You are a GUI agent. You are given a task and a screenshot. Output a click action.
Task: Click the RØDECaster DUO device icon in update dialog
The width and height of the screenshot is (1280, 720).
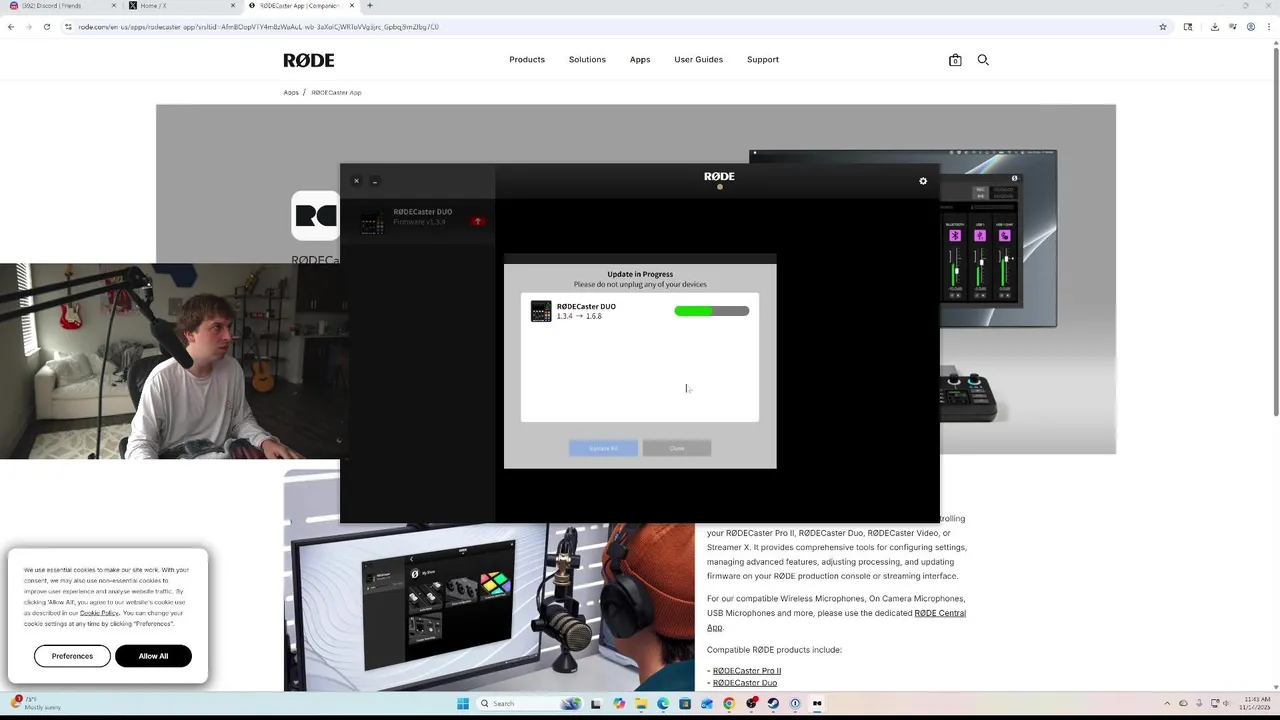click(x=541, y=312)
